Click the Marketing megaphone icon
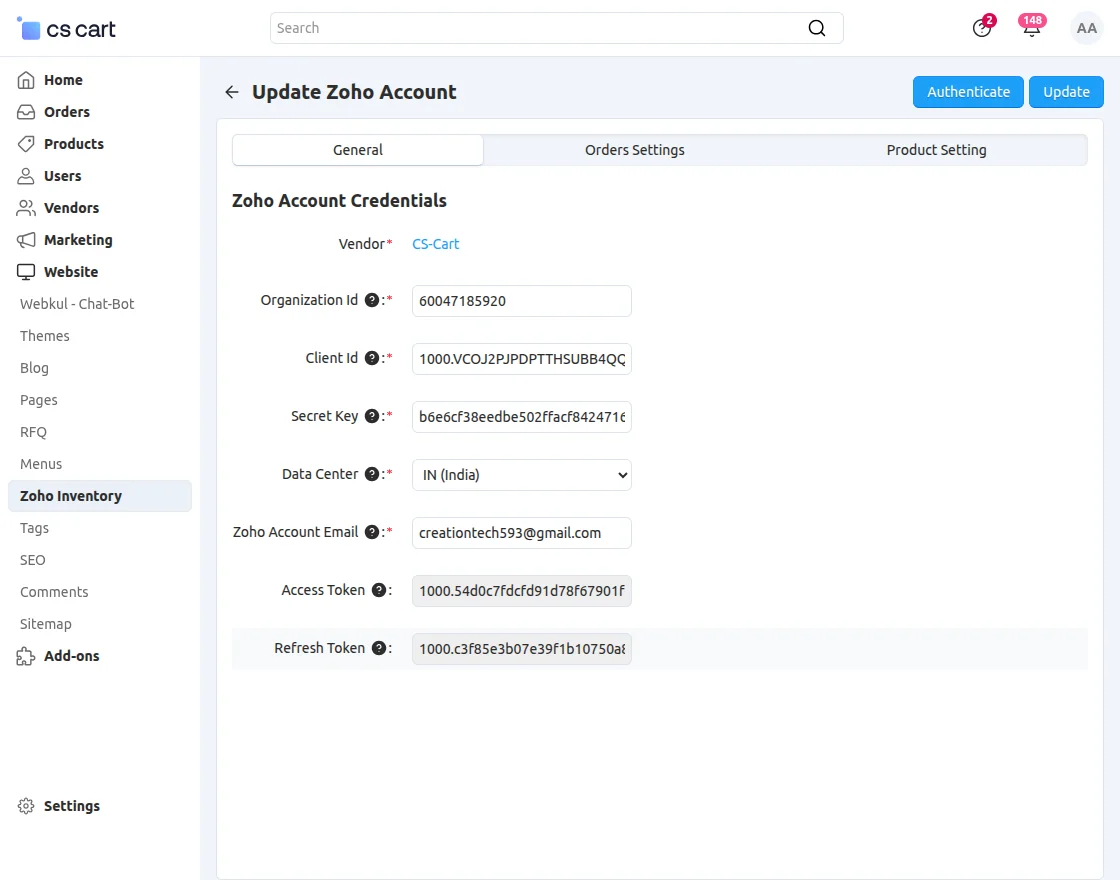 (x=28, y=239)
